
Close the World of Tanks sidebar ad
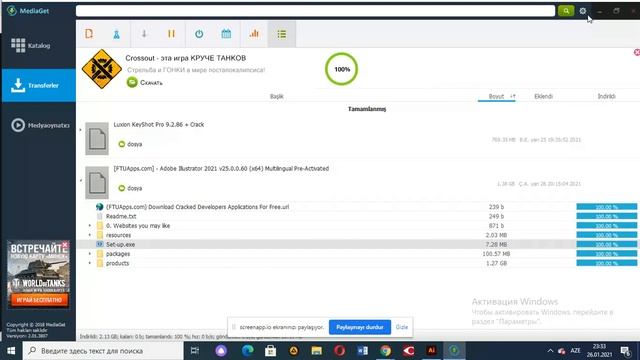(65, 244)
